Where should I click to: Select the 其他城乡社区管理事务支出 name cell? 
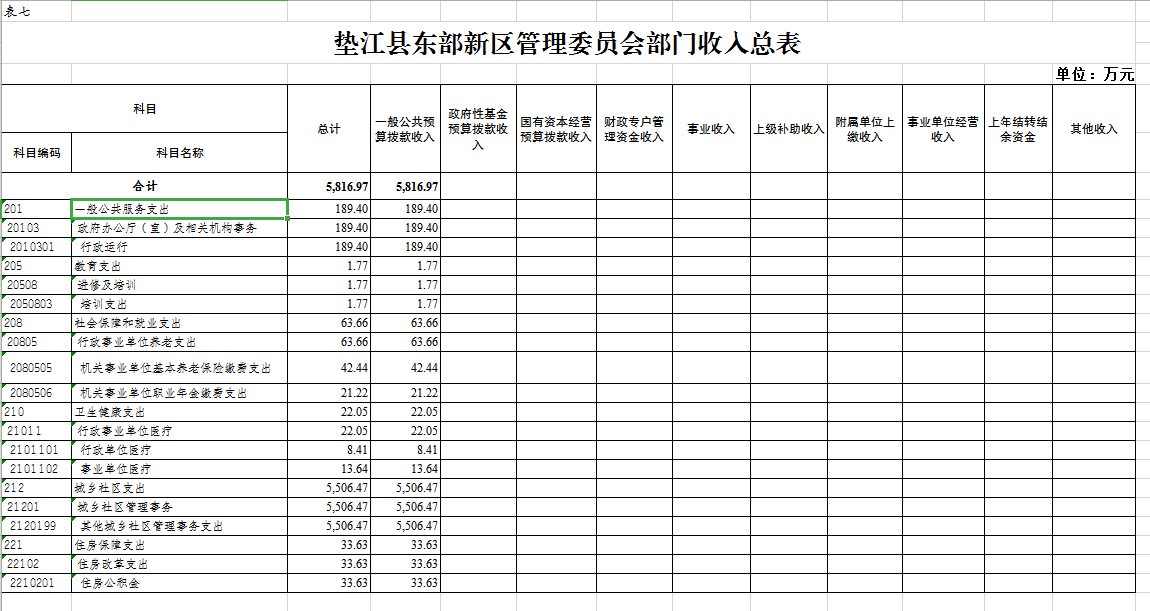coord(180,527)
